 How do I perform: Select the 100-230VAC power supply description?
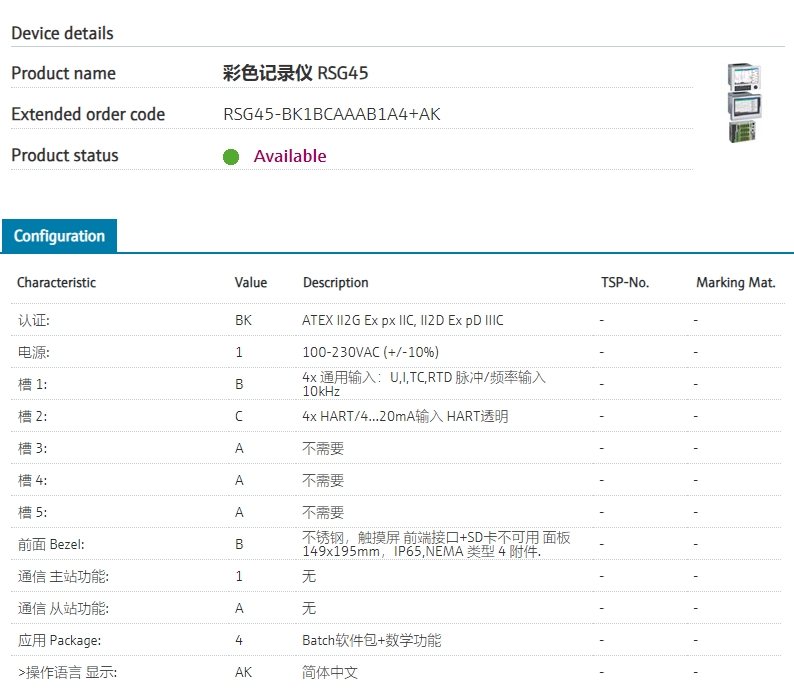370,352
